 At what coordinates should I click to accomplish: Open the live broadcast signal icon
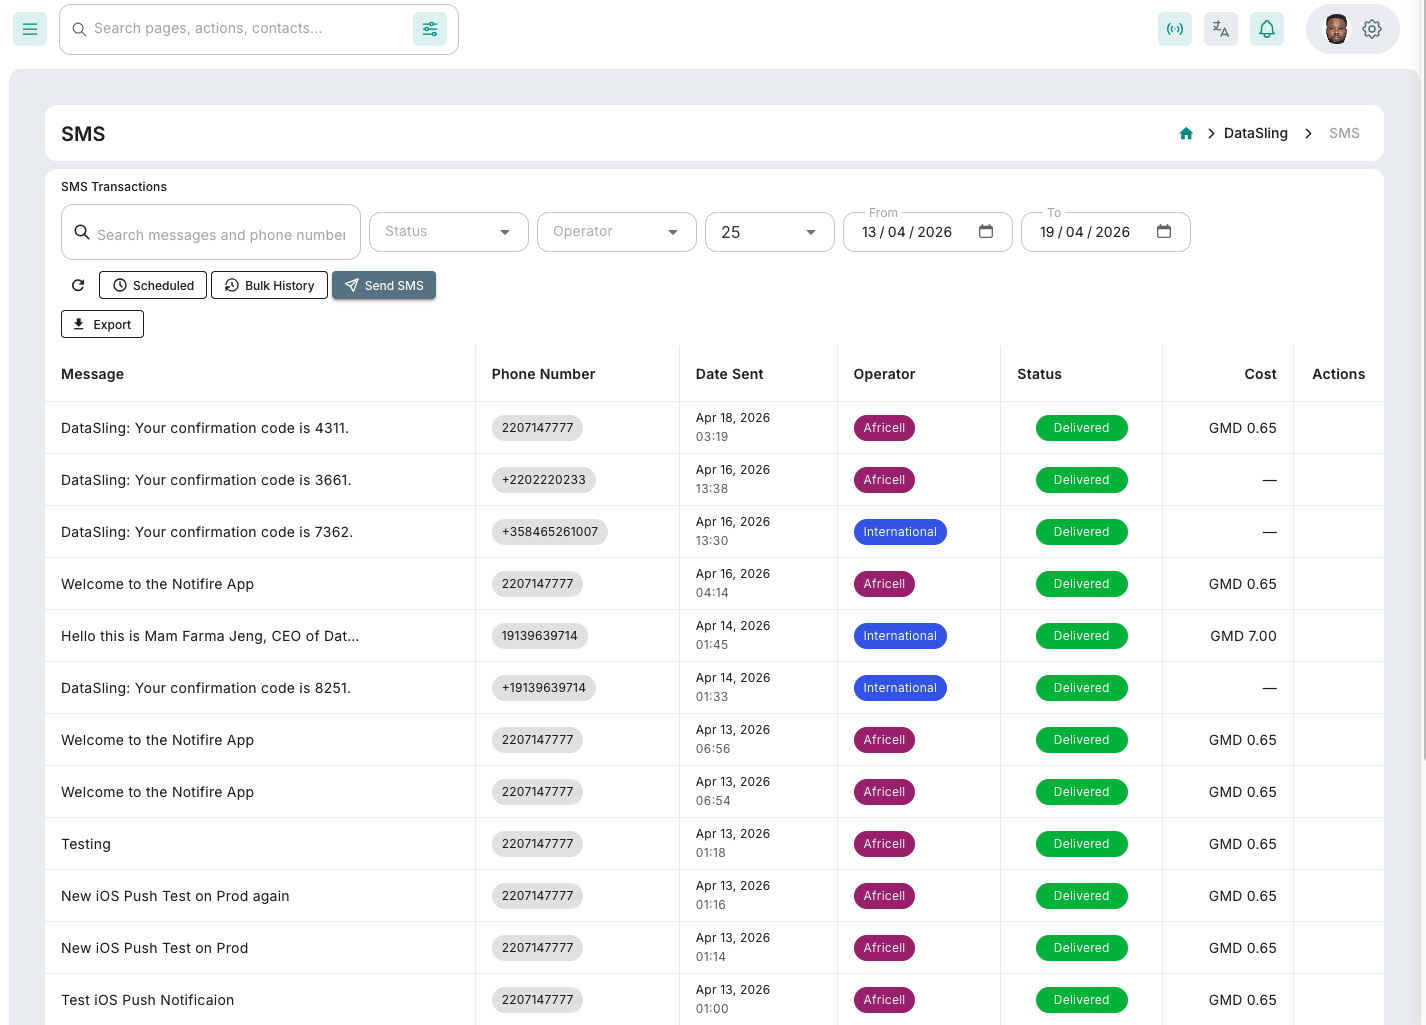[1175, 29]
